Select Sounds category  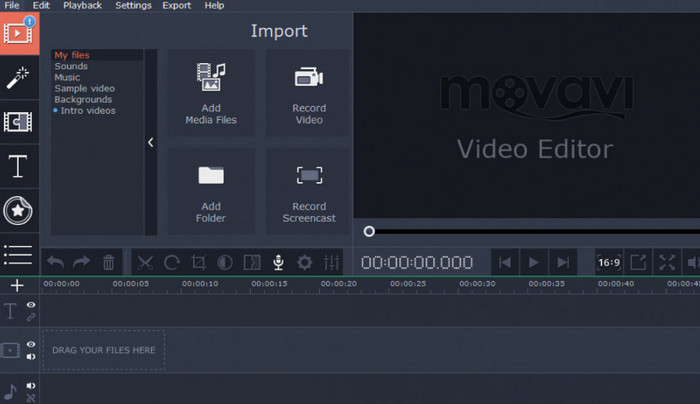pos(71,66)
